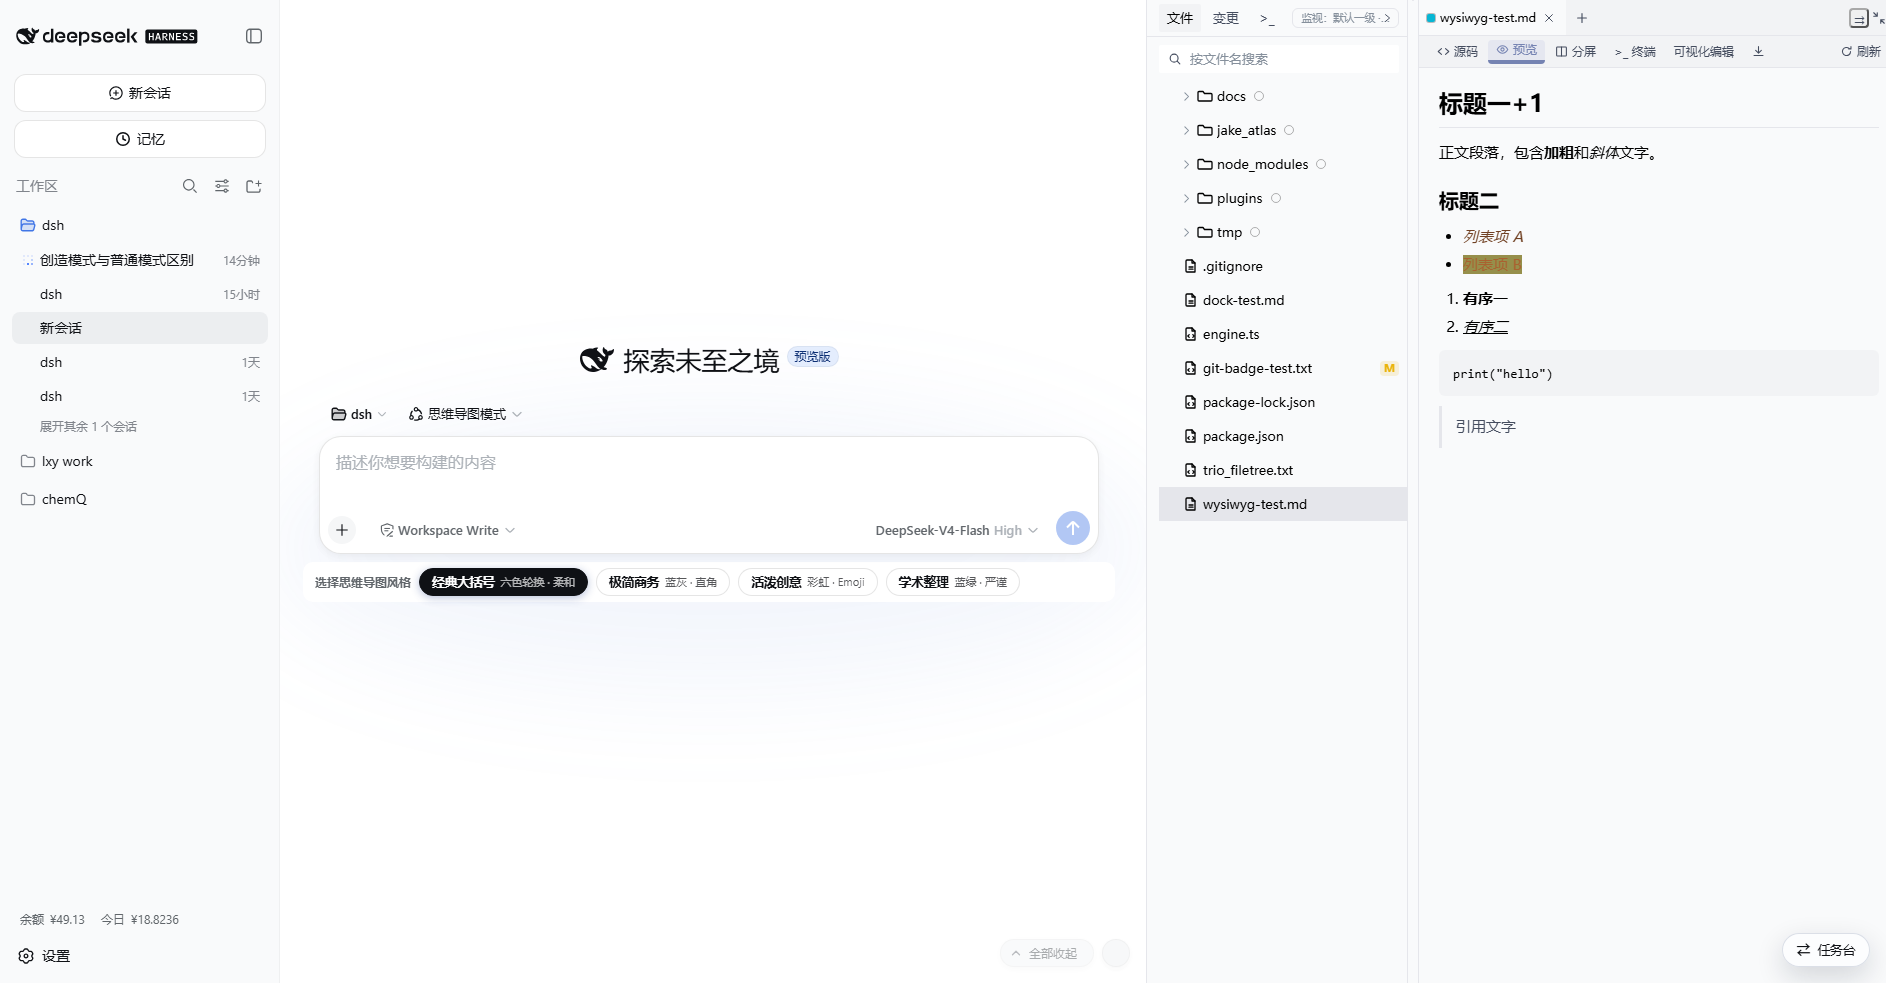Viewport: 1886px width, 983px height.
Task: Select the 文件 tab in file panel
Action: [1180, 18]
